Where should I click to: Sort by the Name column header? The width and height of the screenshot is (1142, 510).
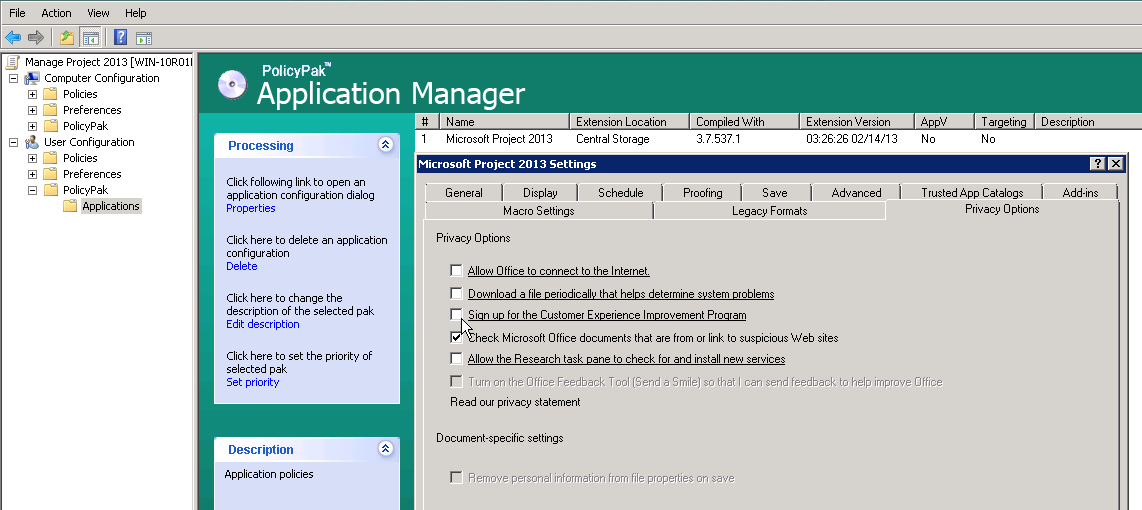(x=505, y=122)
